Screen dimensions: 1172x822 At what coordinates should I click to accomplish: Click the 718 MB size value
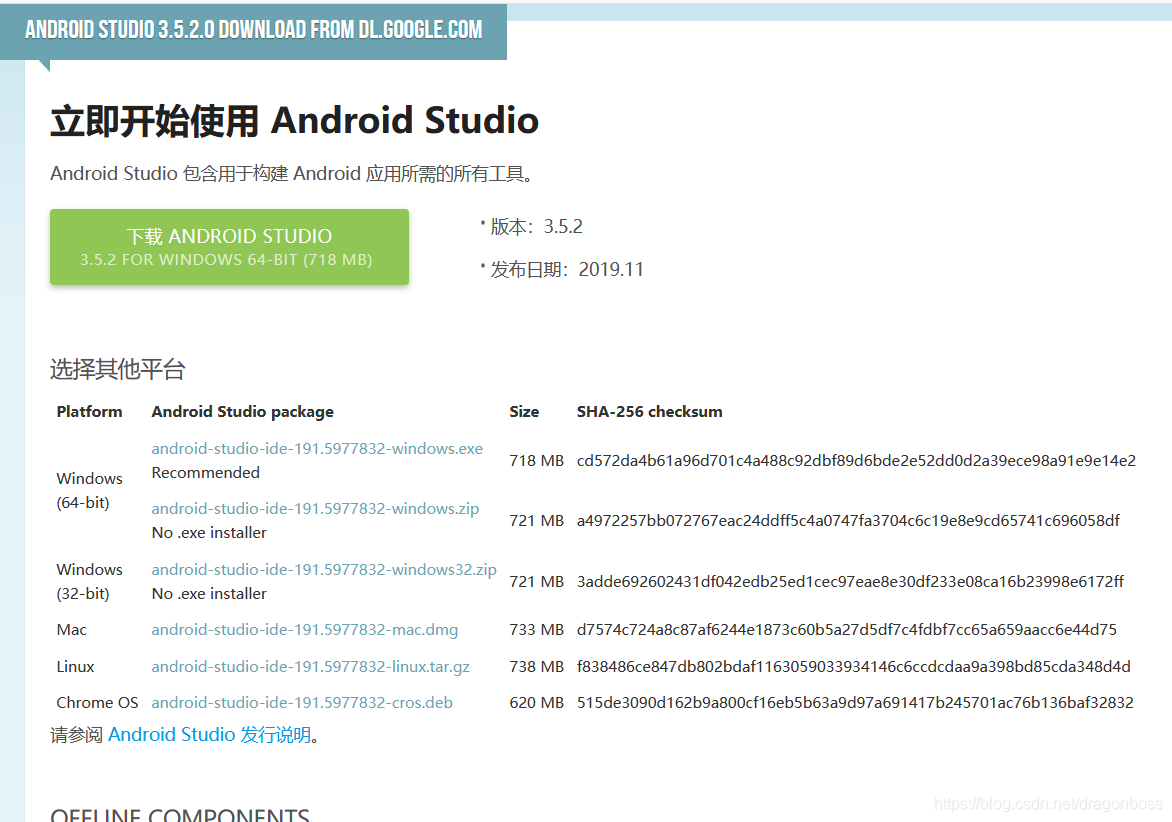point(537,460)
